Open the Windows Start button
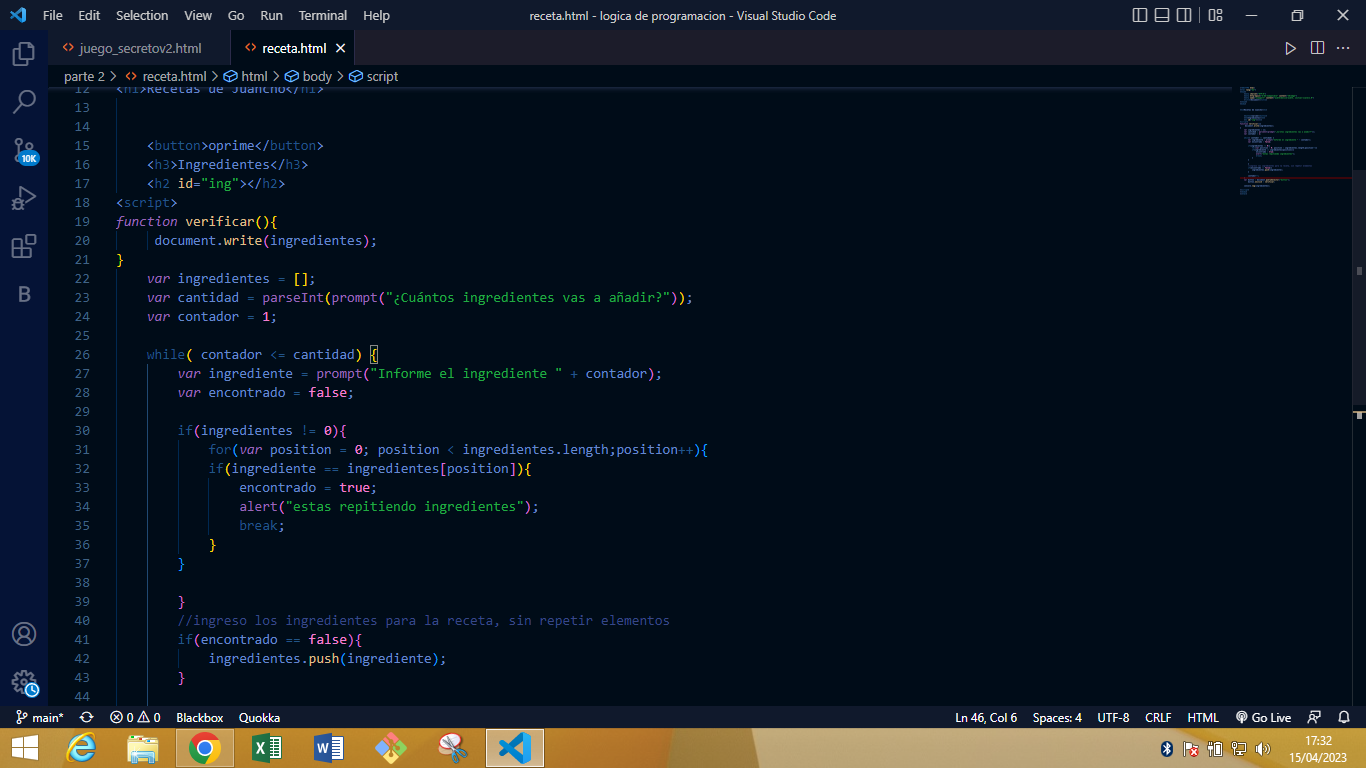 click(x=24, y=748)
